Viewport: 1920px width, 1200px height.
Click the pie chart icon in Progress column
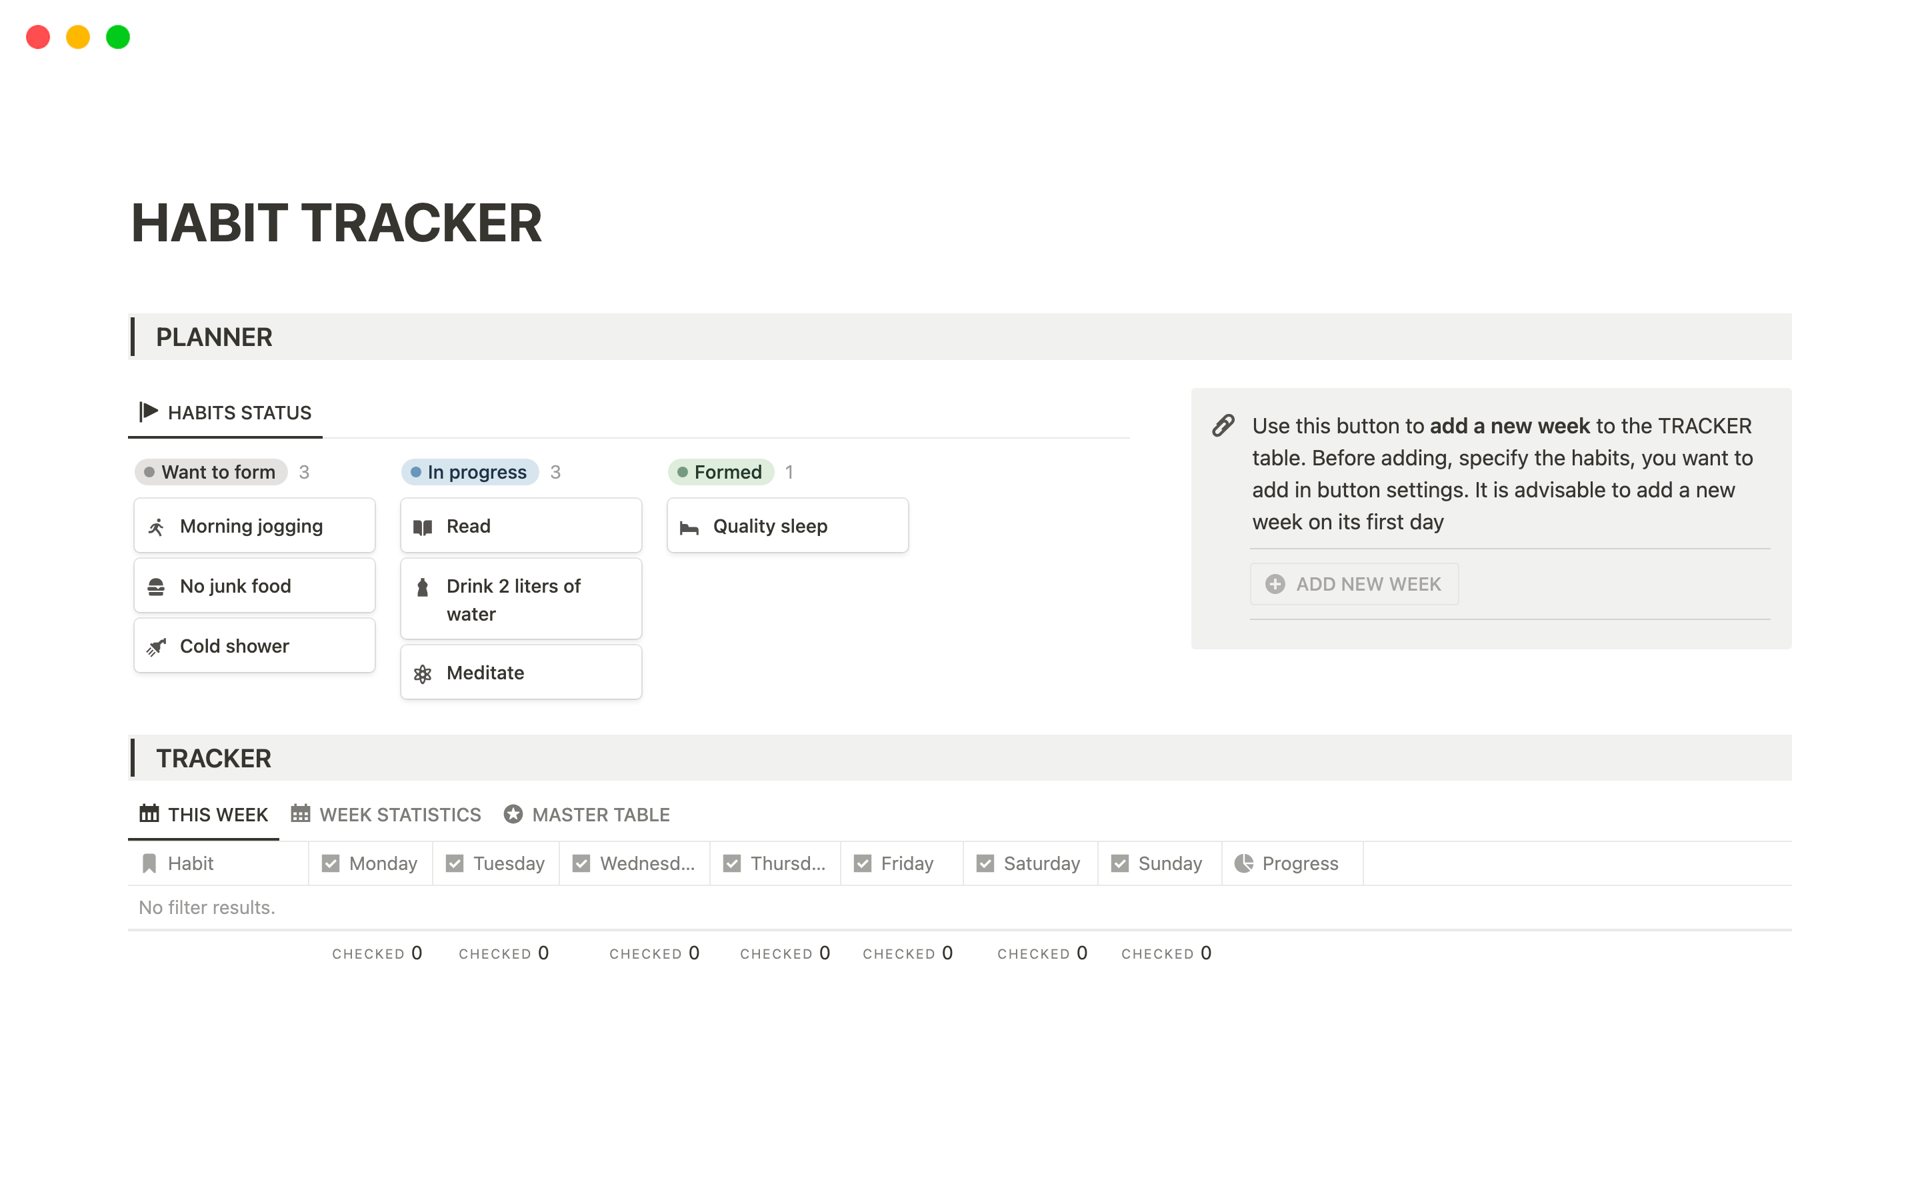point(1245,862)
